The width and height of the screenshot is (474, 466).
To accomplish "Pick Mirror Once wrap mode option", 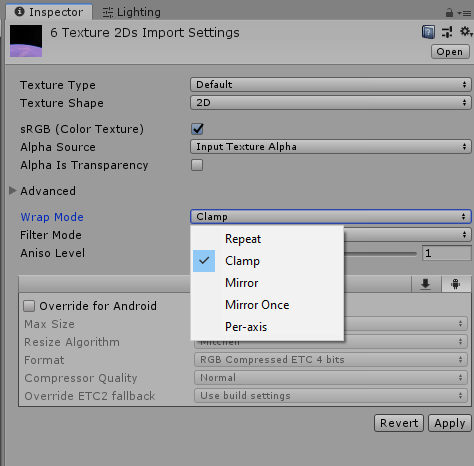I will click(x=267, y=305).
